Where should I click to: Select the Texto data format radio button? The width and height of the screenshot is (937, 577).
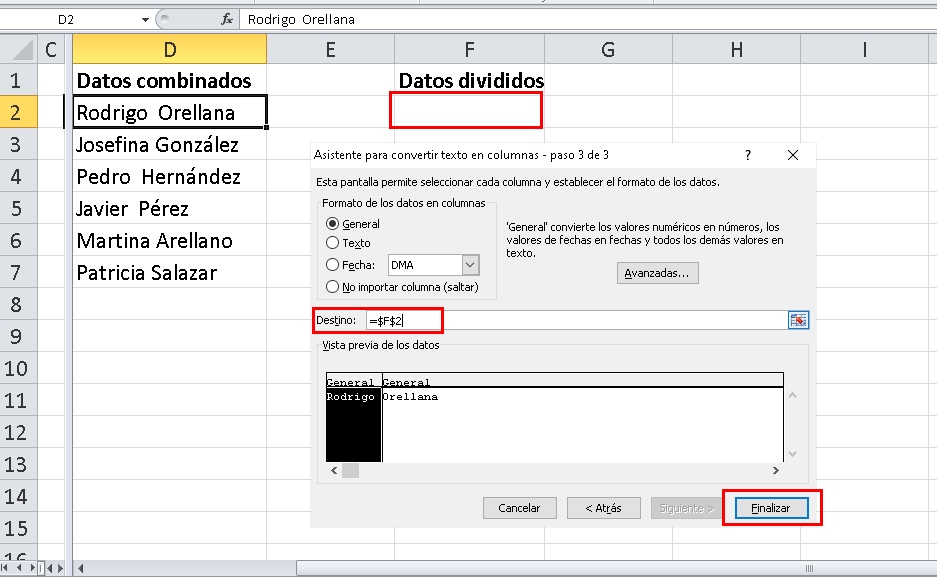pos(331,243)
